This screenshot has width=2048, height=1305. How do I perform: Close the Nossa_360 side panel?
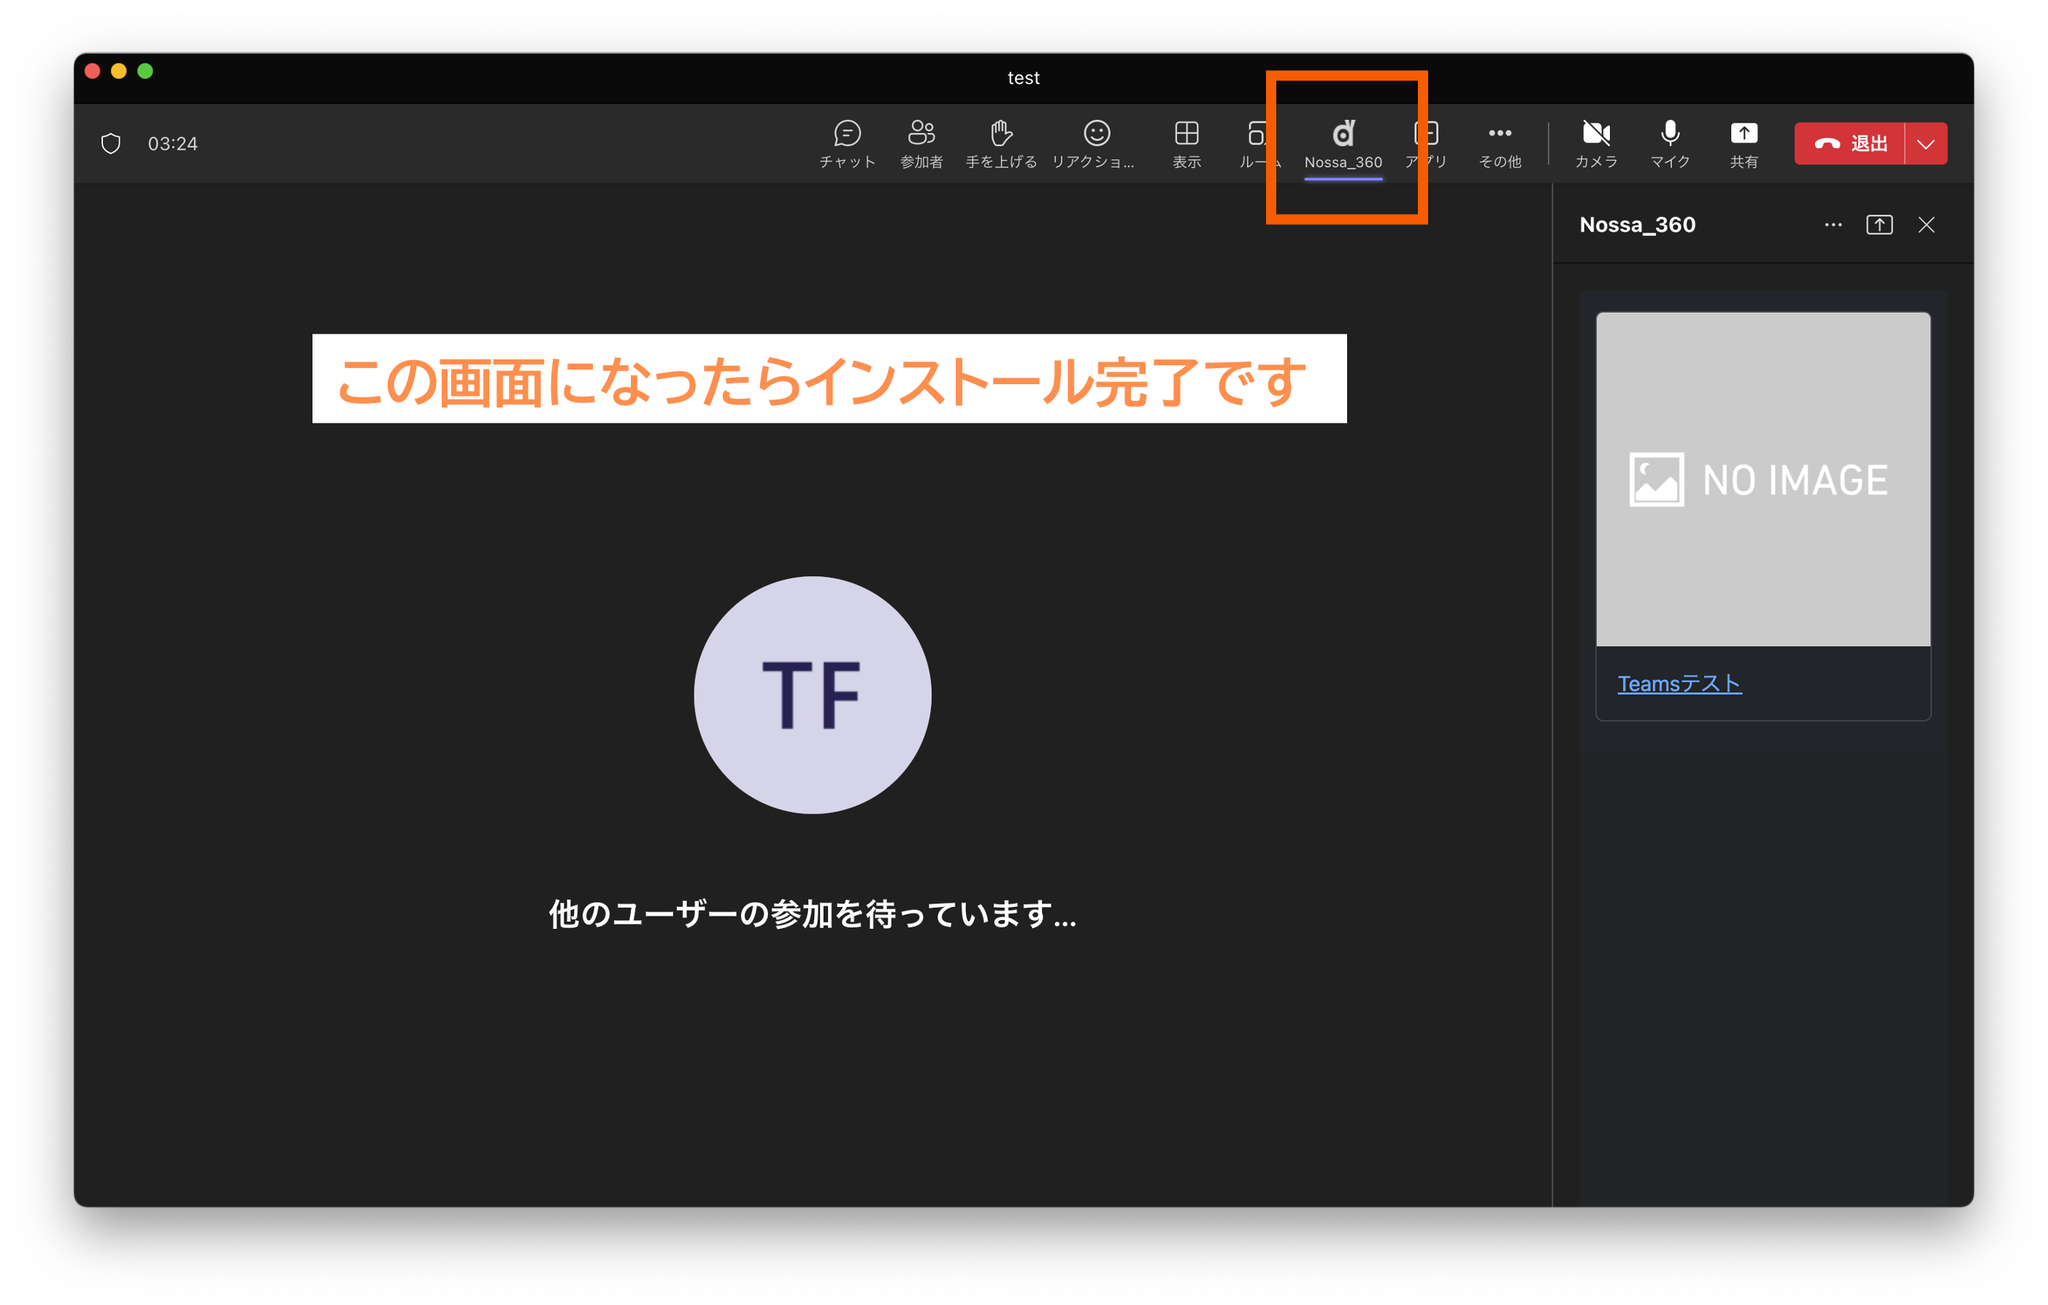[x=1926, y=225]
